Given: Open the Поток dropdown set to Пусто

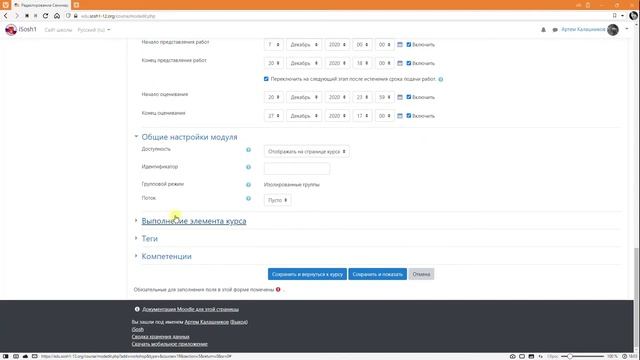Looking at the screenshot, I should 278,200.
